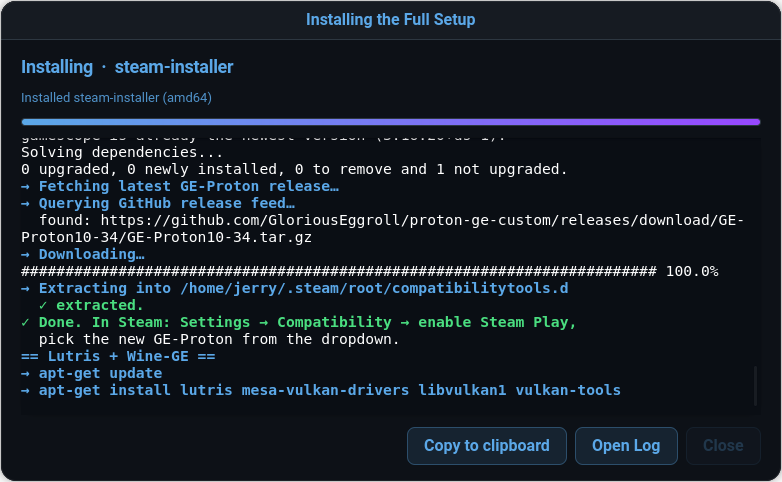The height and width of the screenshot is (482, 782).
Task: Click the 'Solving dependencies...' log line
Action: tap(122, 152)
